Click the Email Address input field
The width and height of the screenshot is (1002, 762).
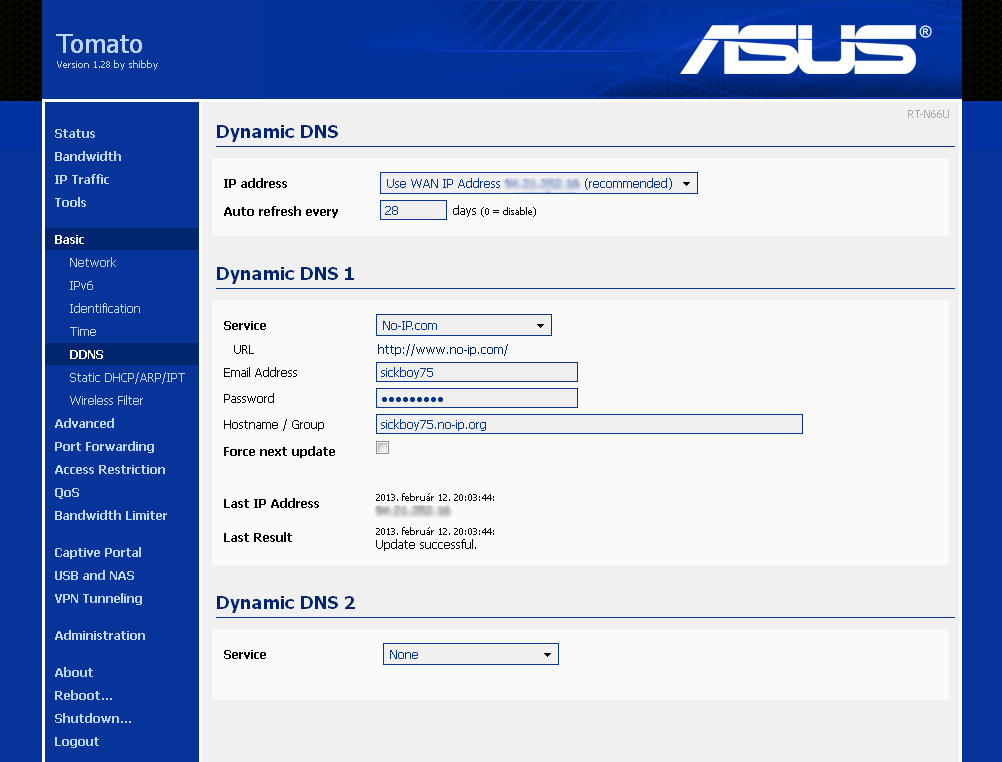click(477, 372)
